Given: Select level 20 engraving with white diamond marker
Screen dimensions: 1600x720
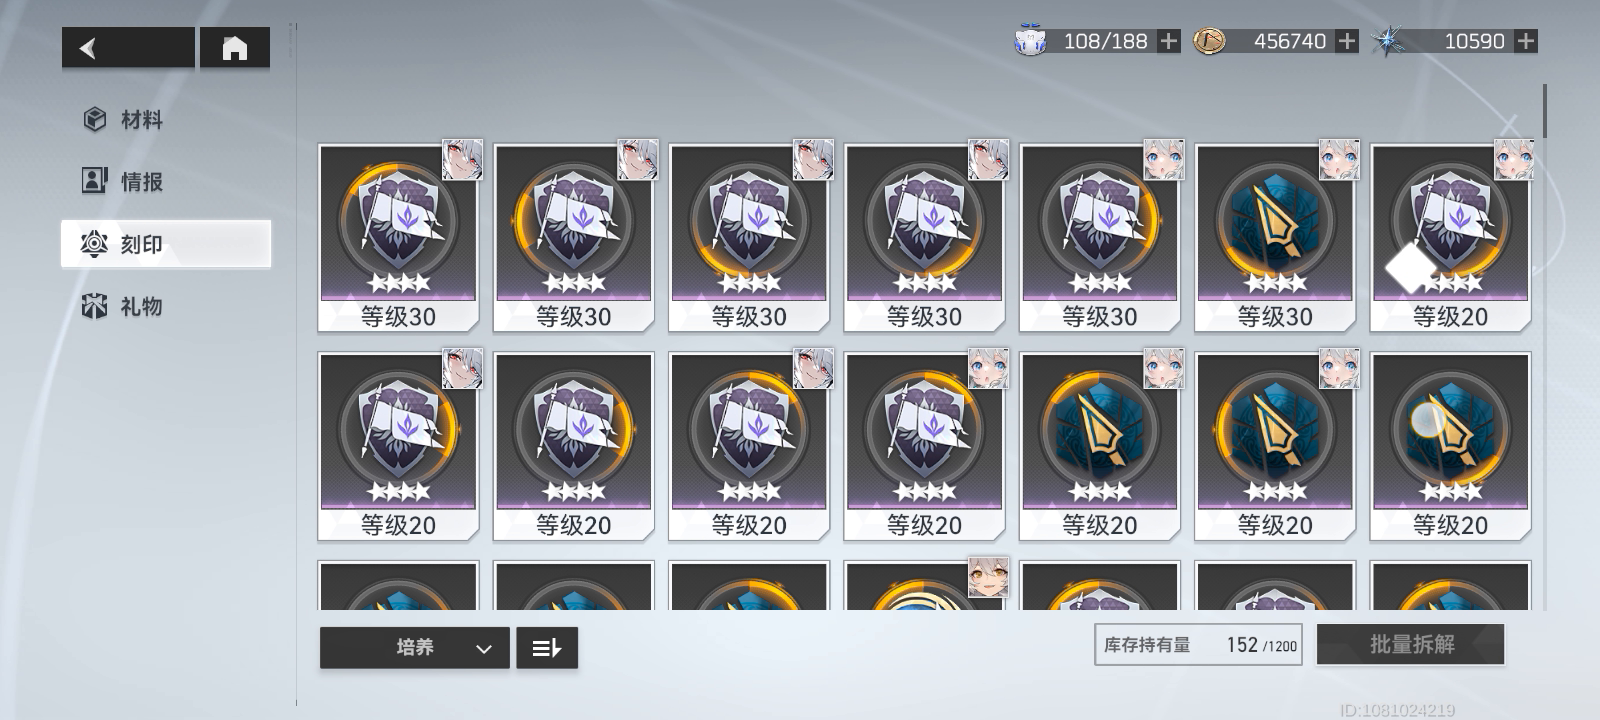Looking at the screenshot, I should tap(1450, 238).
